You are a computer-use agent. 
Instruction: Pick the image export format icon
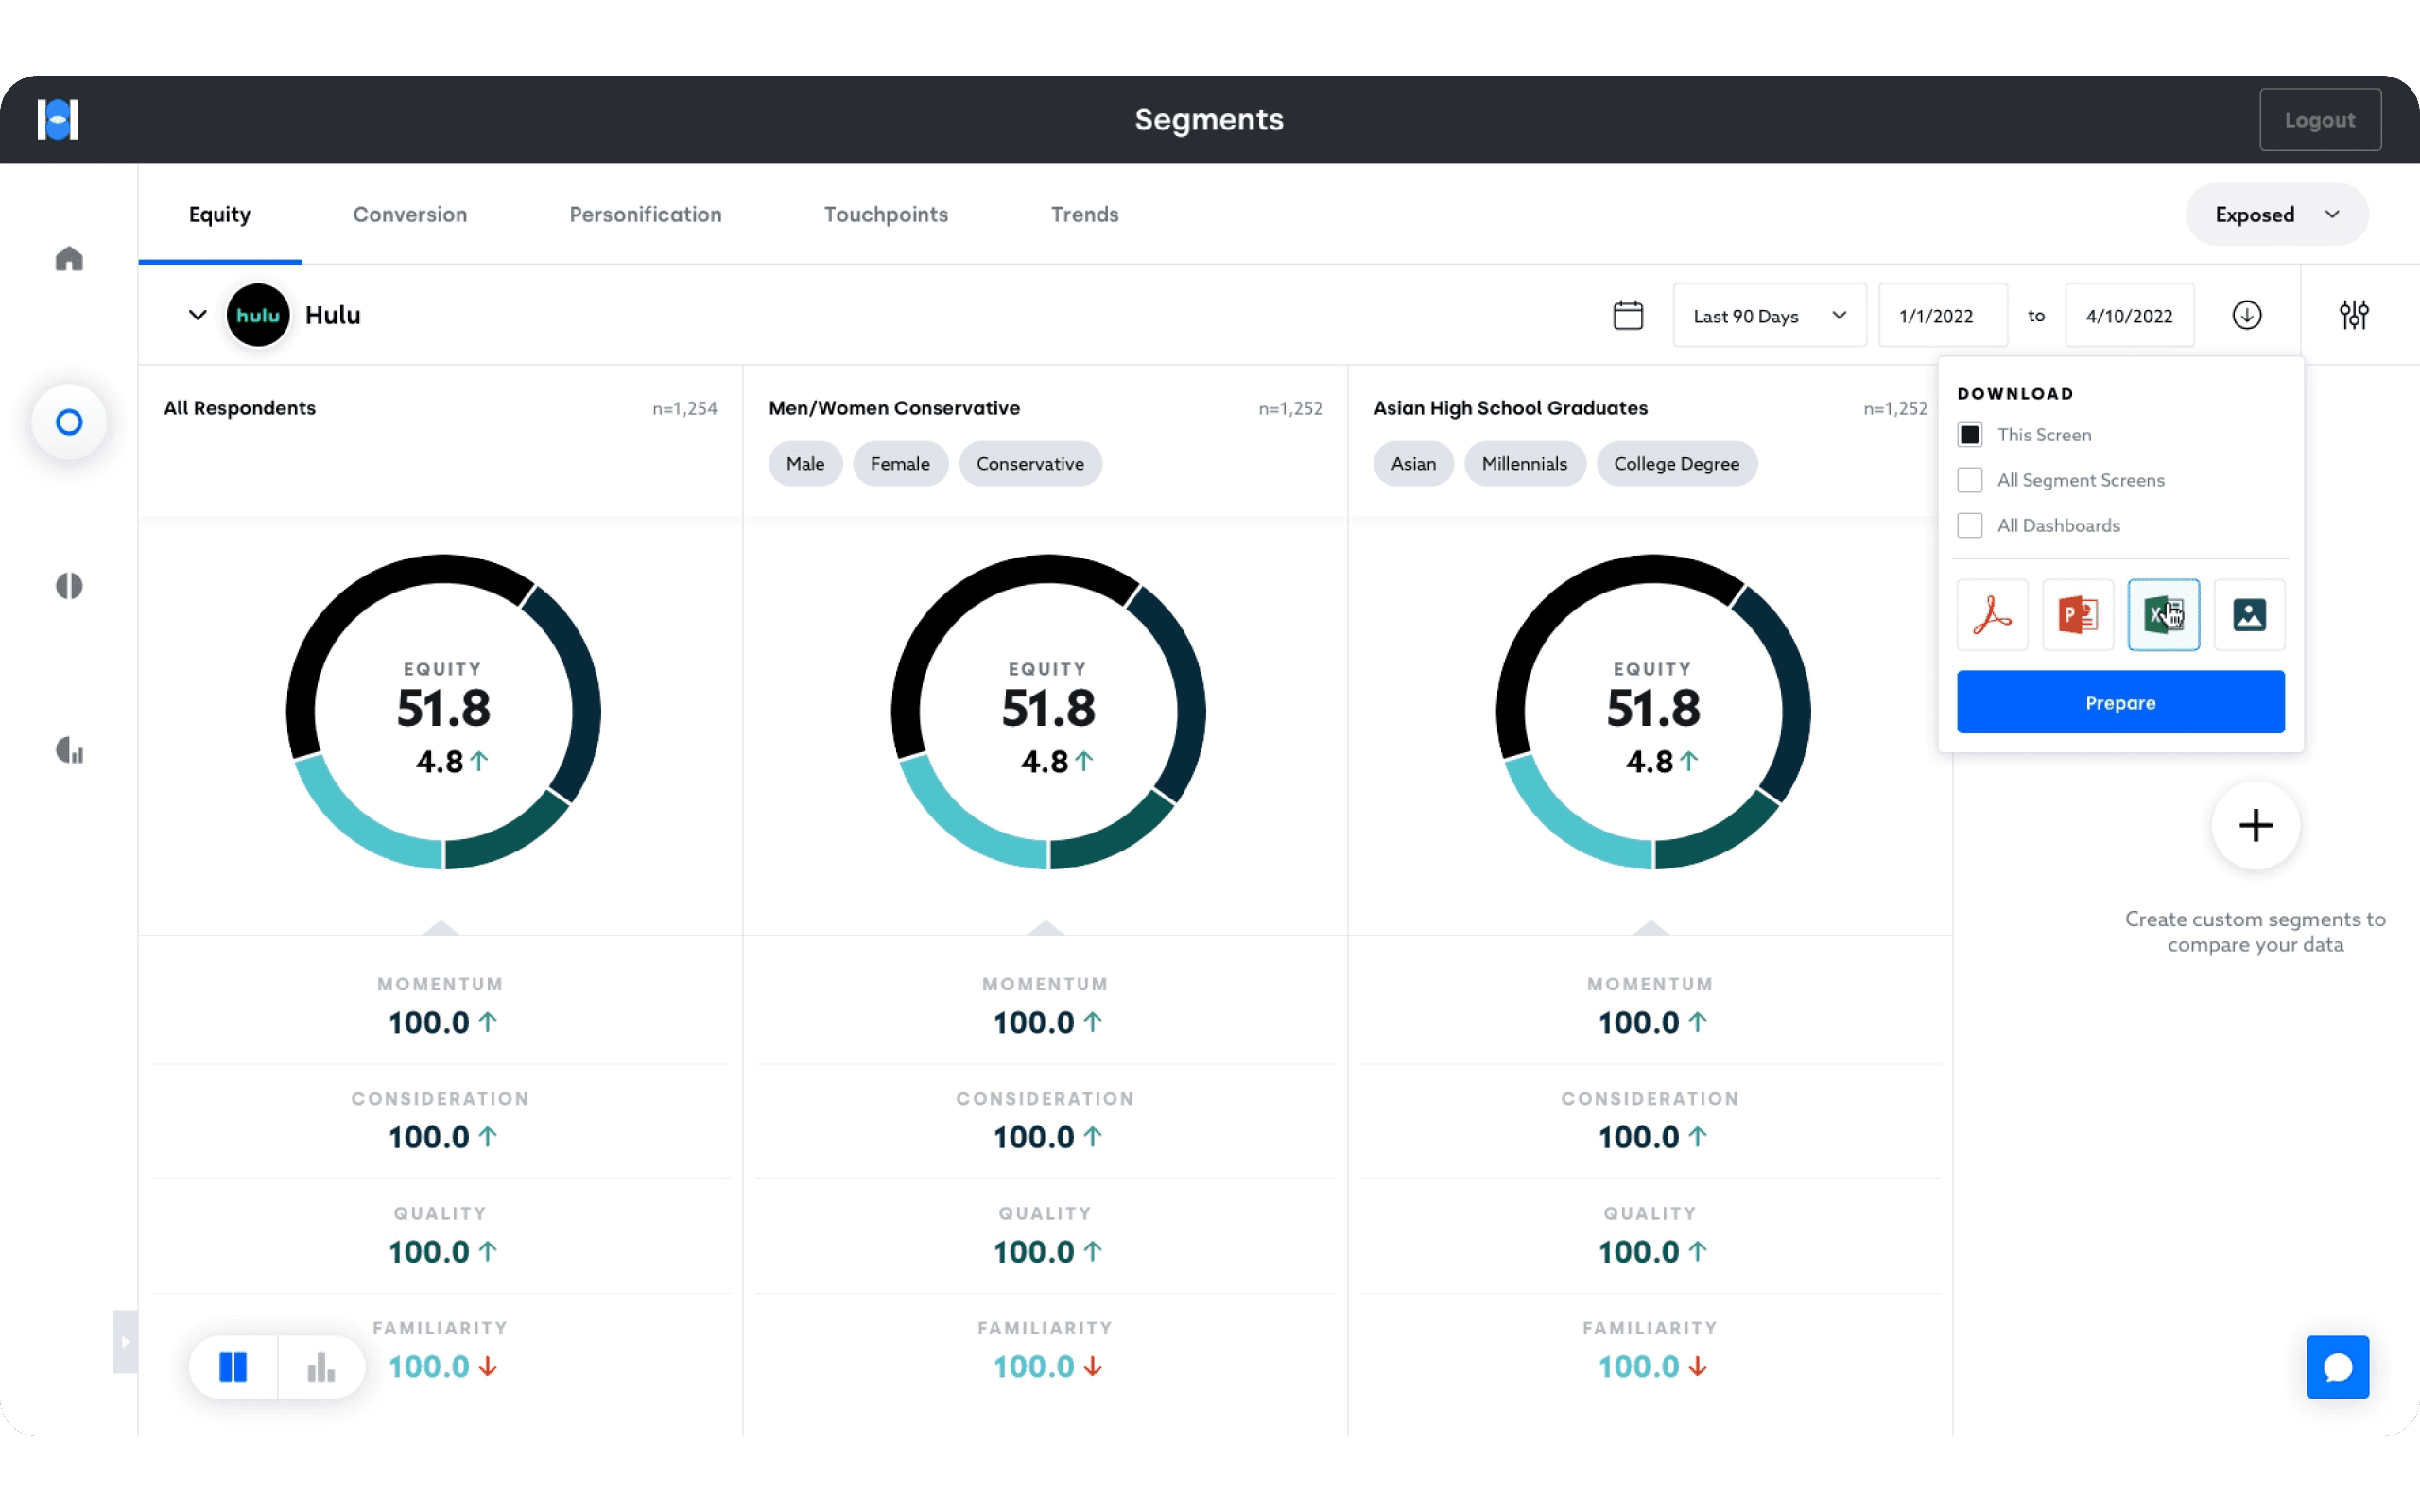[2249, 614]
